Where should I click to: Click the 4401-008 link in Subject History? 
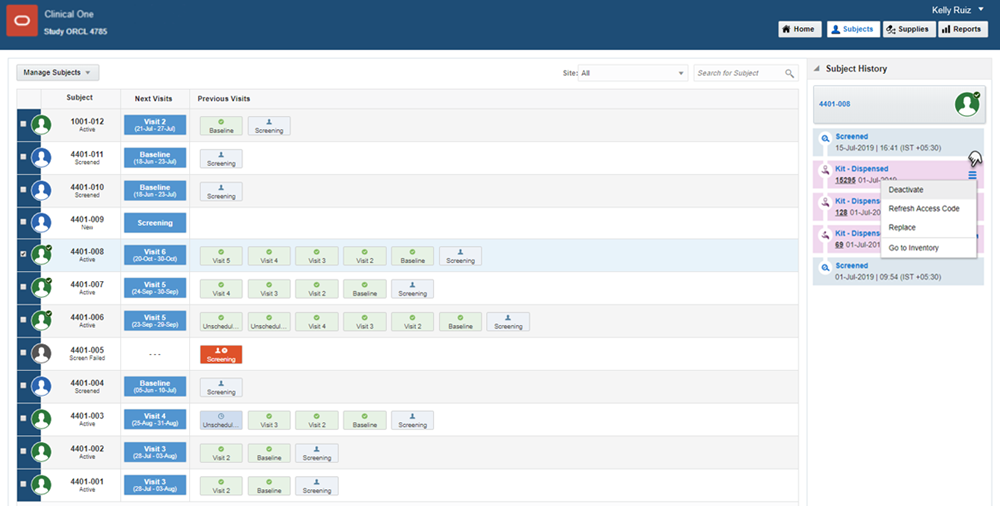click(x=834, y=104)
